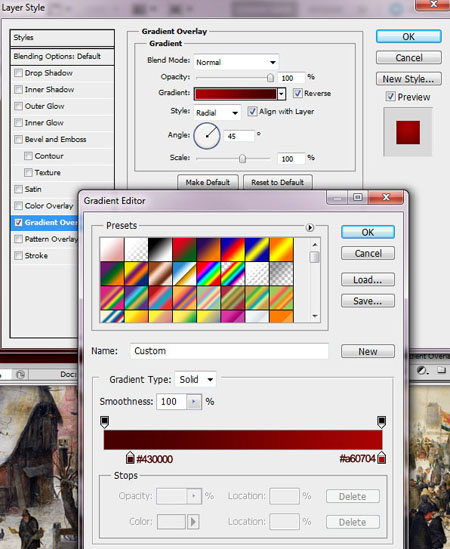Click the left black opacity stop

point(104,422)
